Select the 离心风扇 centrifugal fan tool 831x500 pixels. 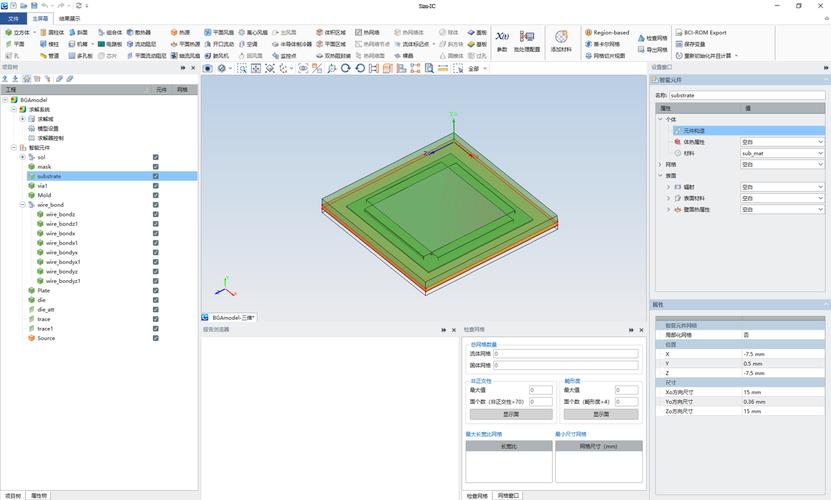pos(253,32)
